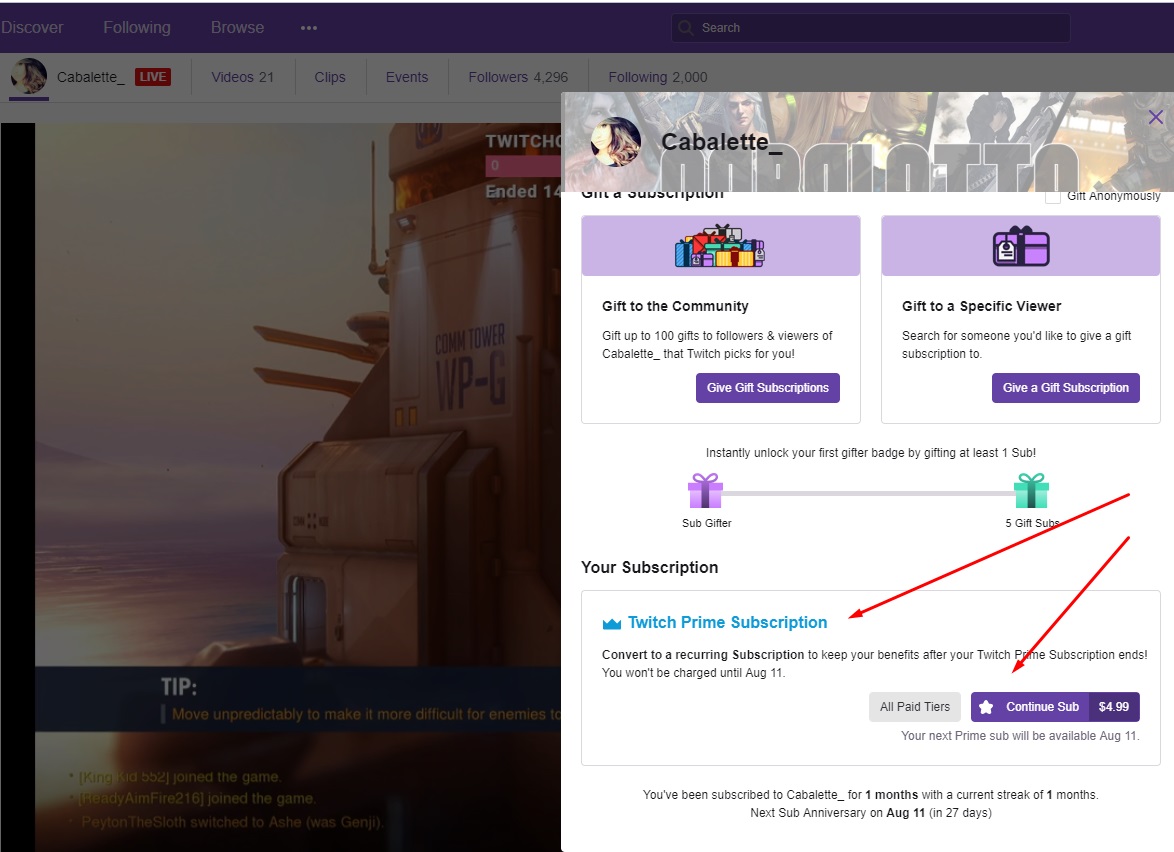Click the Twitch Prime crown icon
Image resolution: width=1174 pixels, height=852 pixels.
point(612,624)
